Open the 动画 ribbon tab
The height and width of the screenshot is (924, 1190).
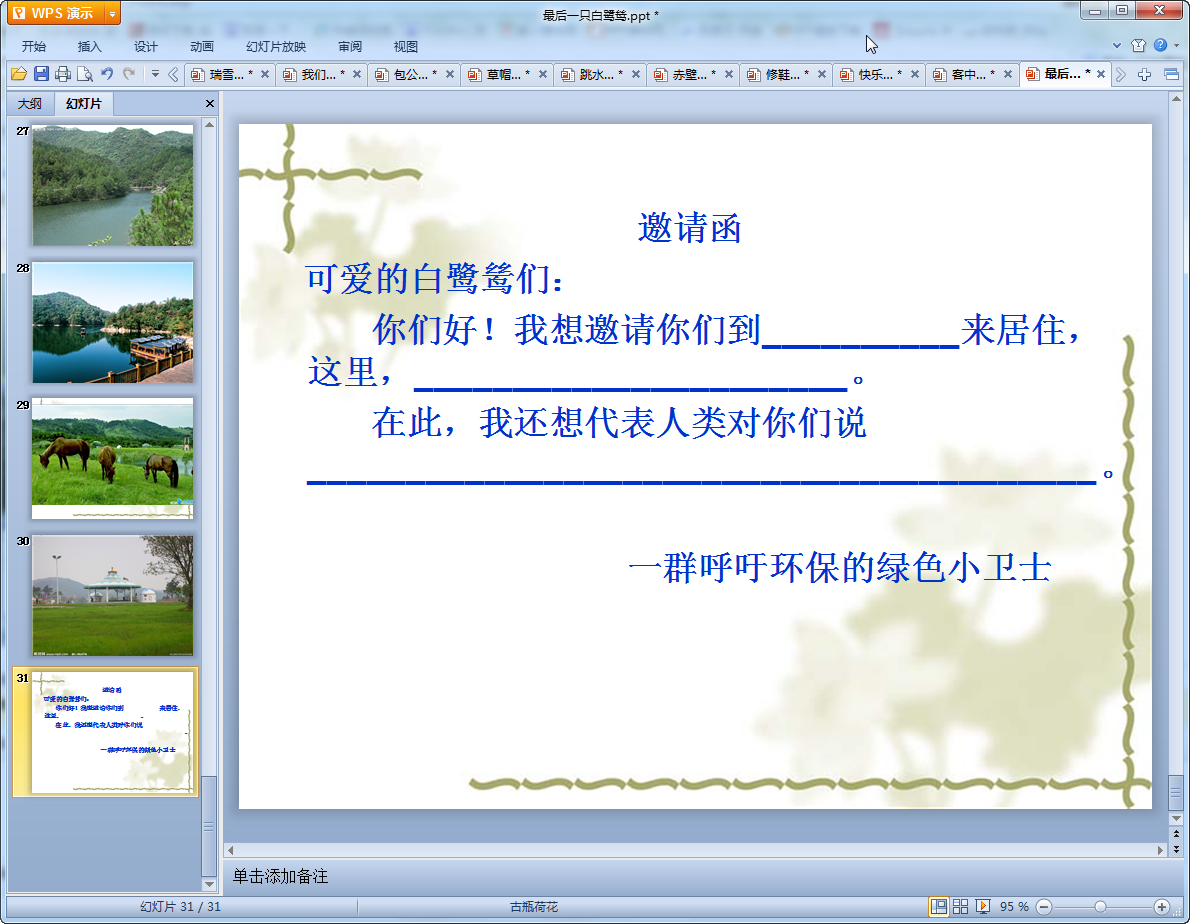coord(201,47)
